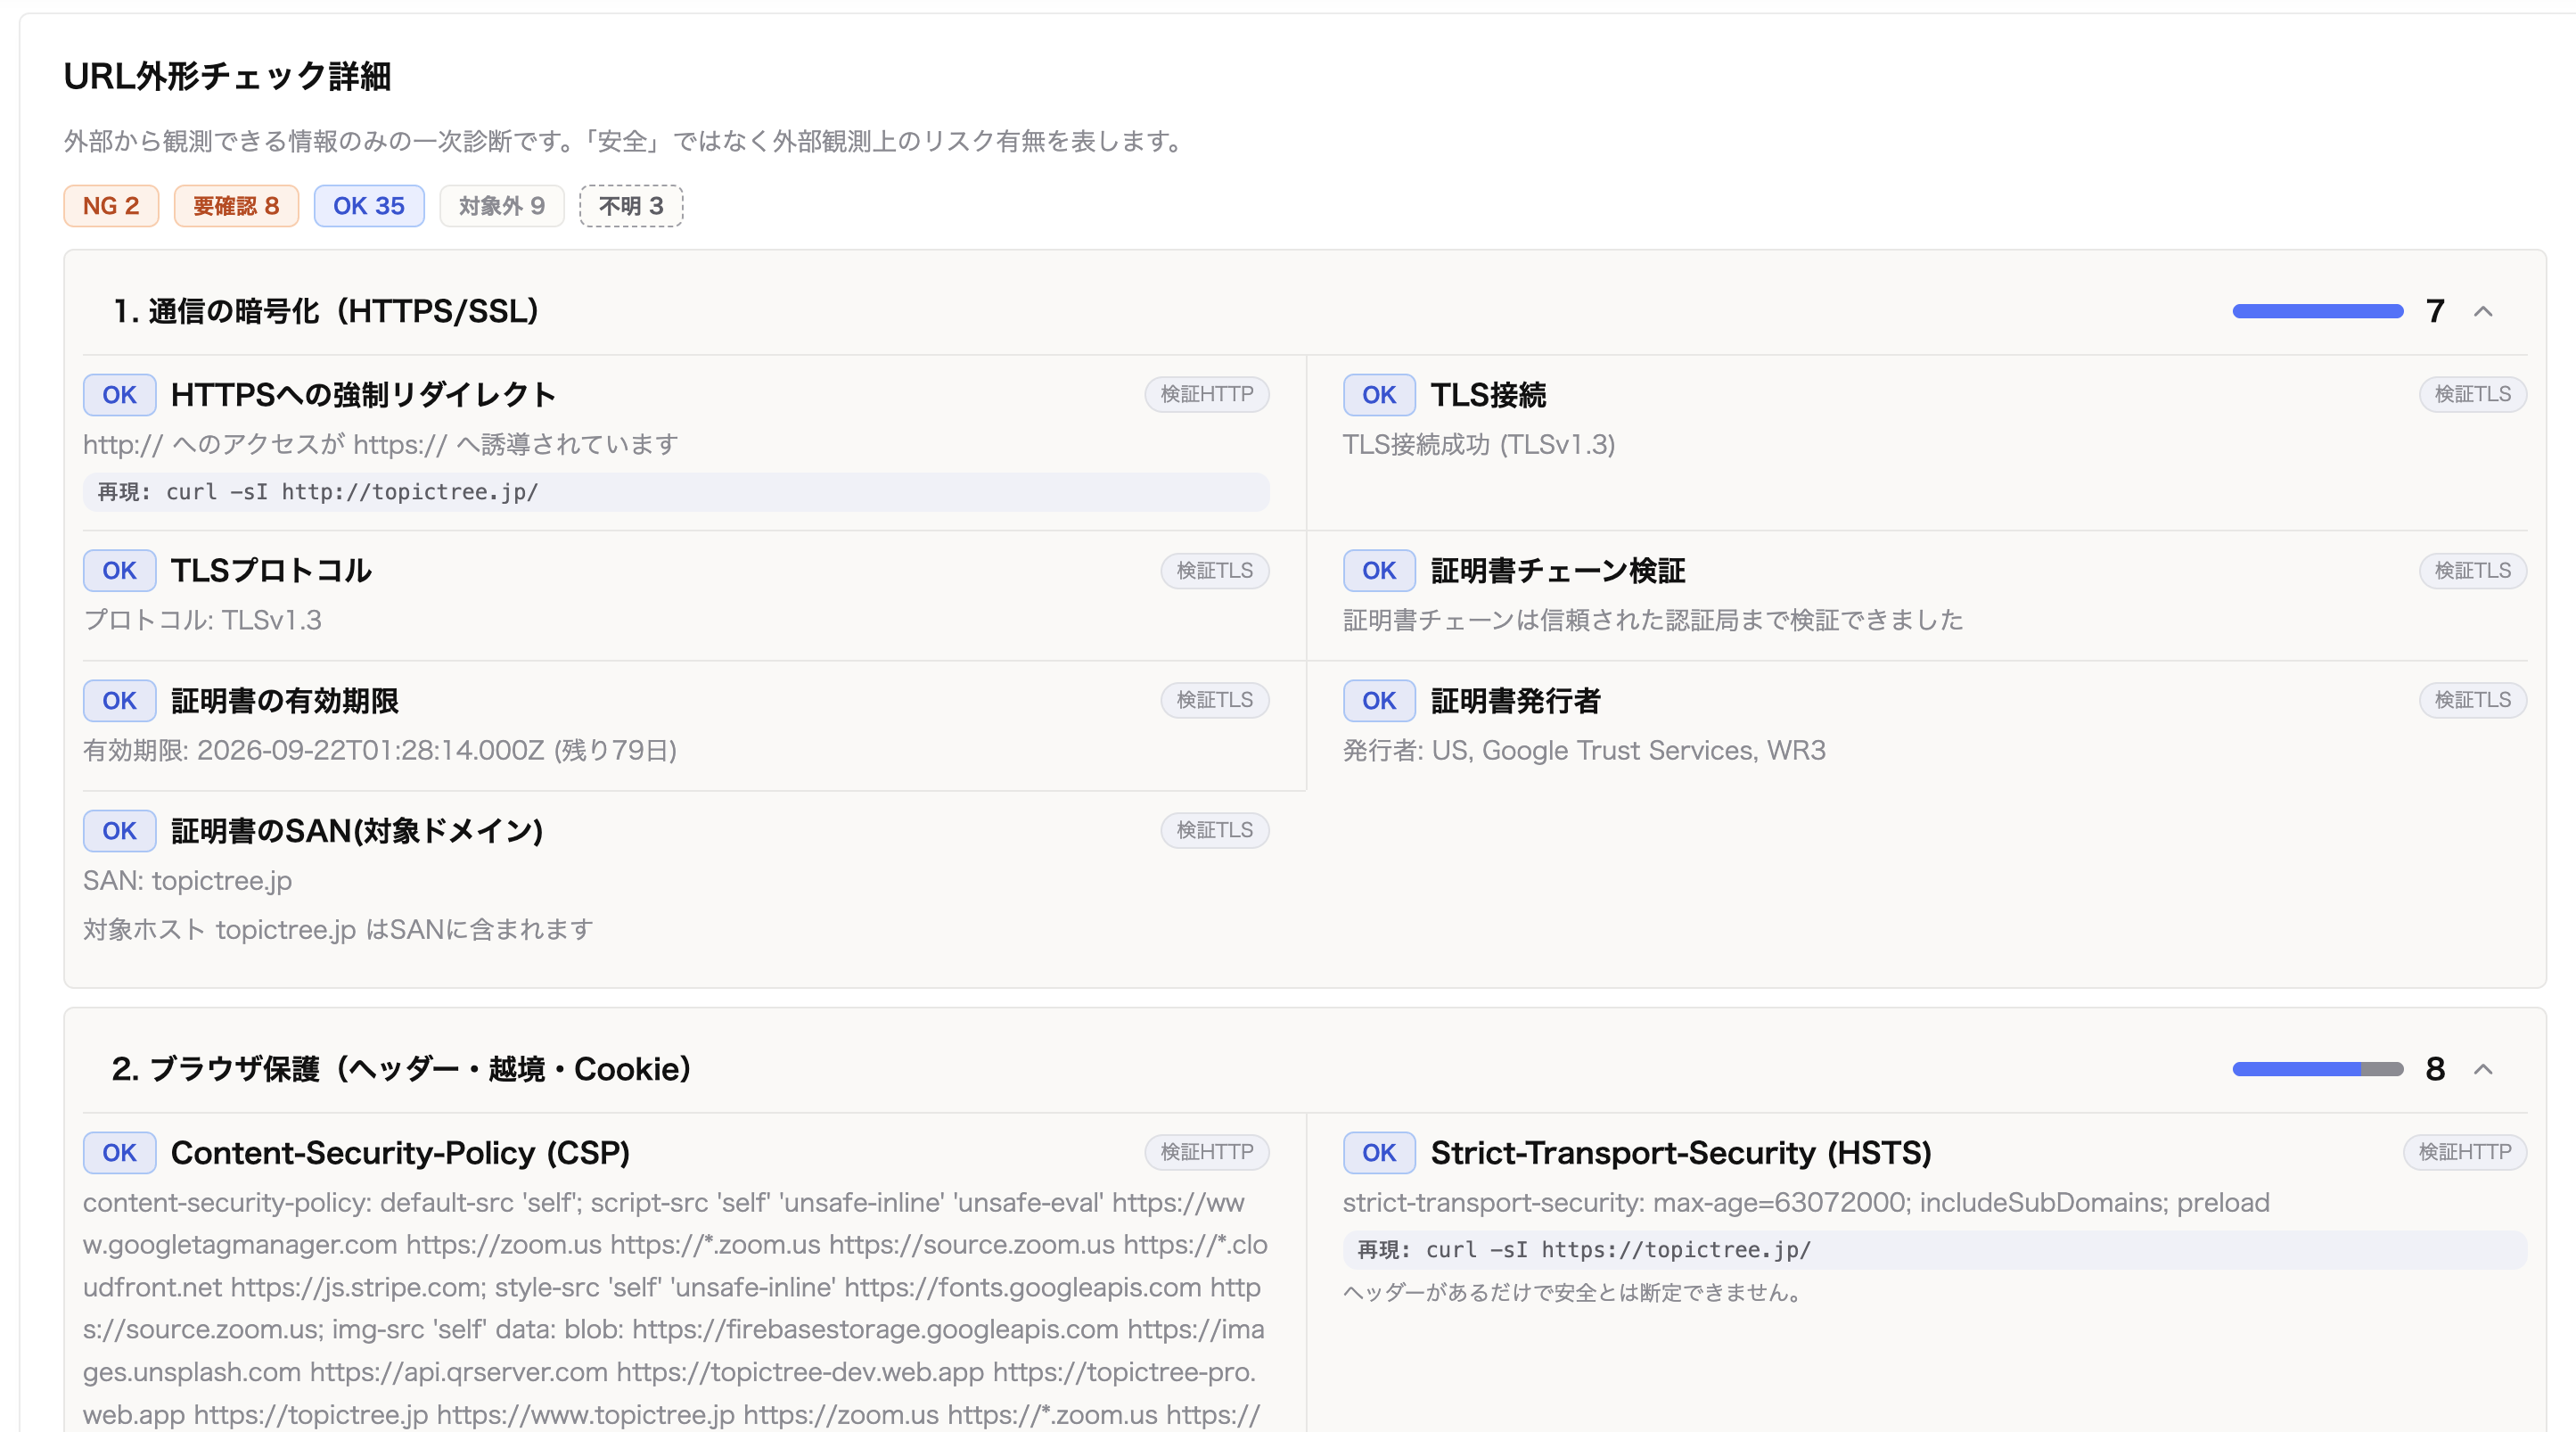The image size is (2576, 1432).
Task: Click the curl -sI http://topictree.jp/ command block
Action: tap(676, 492)
